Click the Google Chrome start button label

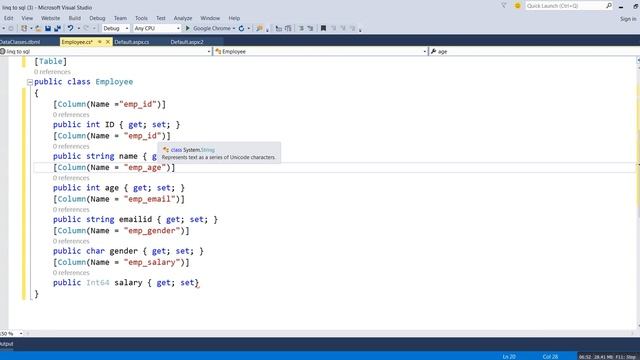pyautogui.click(x=212, y=28)
